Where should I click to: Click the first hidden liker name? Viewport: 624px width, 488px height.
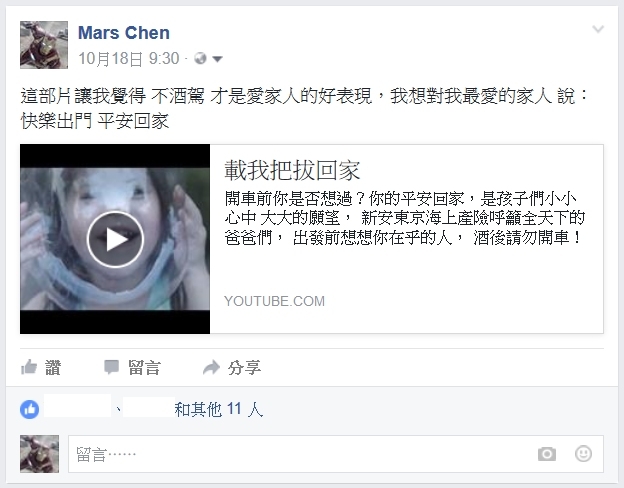pyautogui.click(x=77, y=406)
